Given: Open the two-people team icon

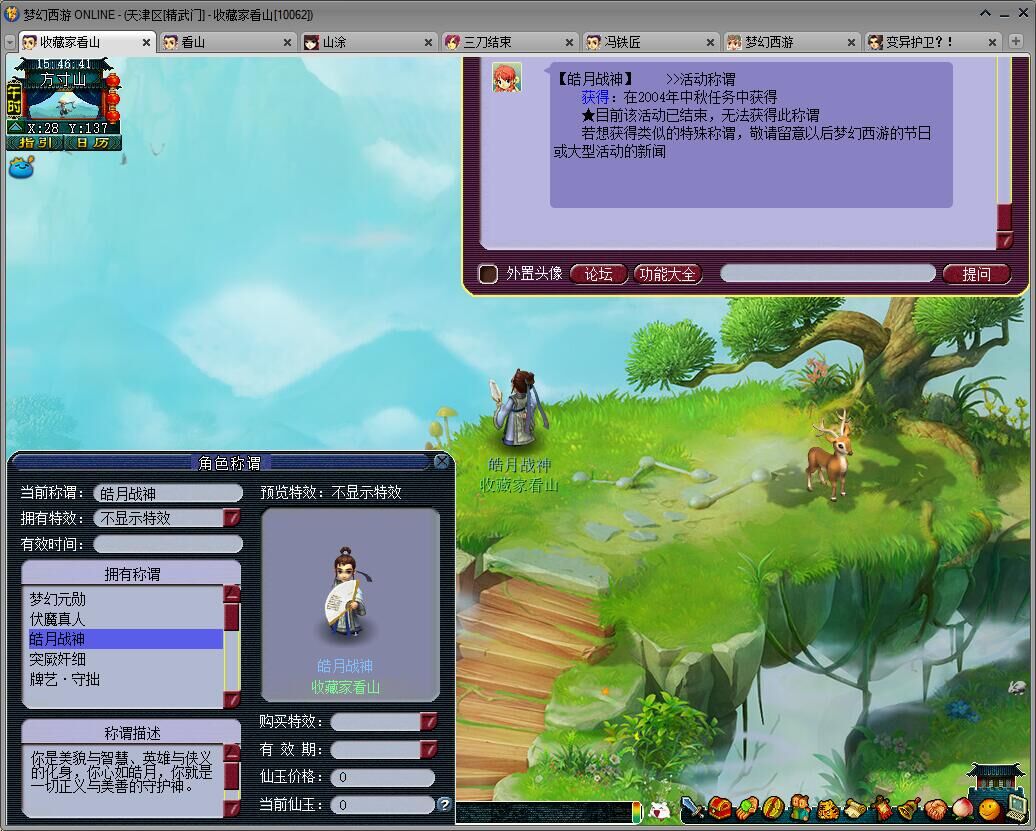Looking at the screenshot, I should [x=800, y=807].
